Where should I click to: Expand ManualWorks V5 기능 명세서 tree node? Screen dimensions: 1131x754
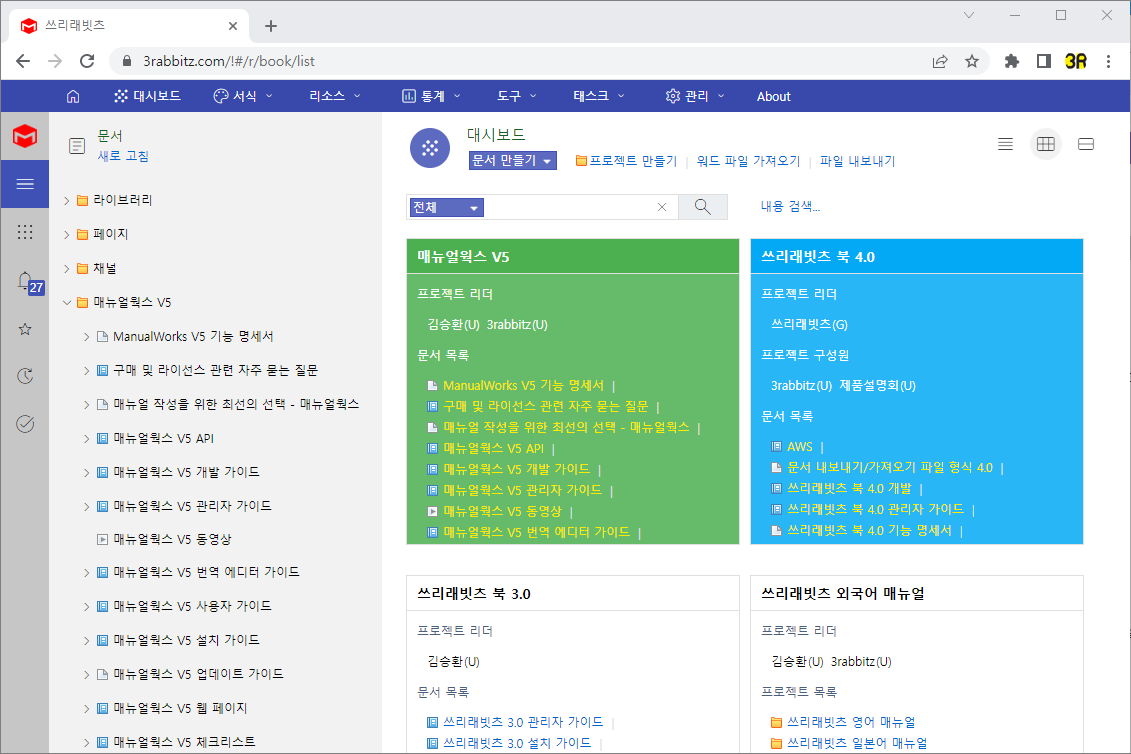coord(87,337)
